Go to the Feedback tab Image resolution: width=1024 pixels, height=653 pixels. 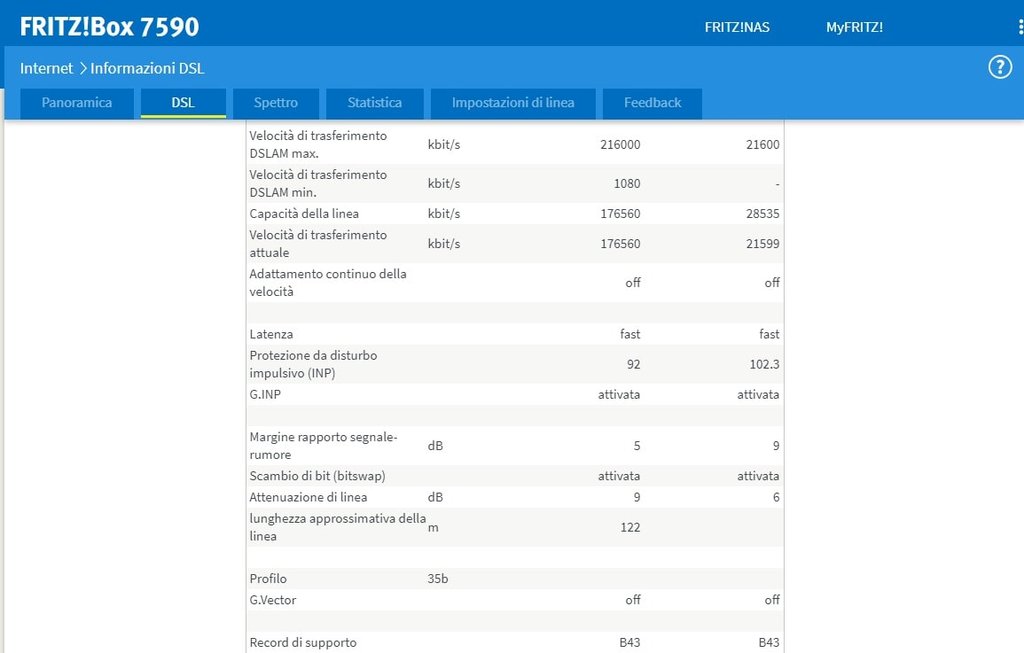coord(652,103)
